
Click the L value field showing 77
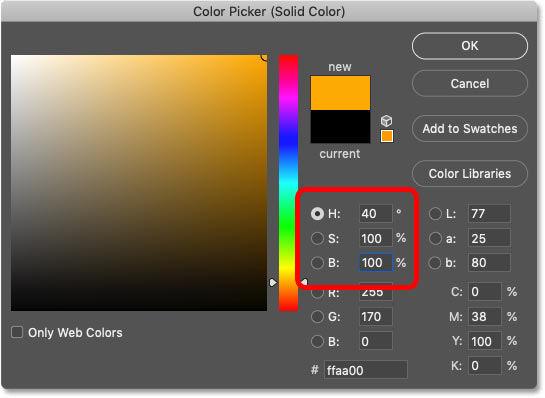click(489, 213)
